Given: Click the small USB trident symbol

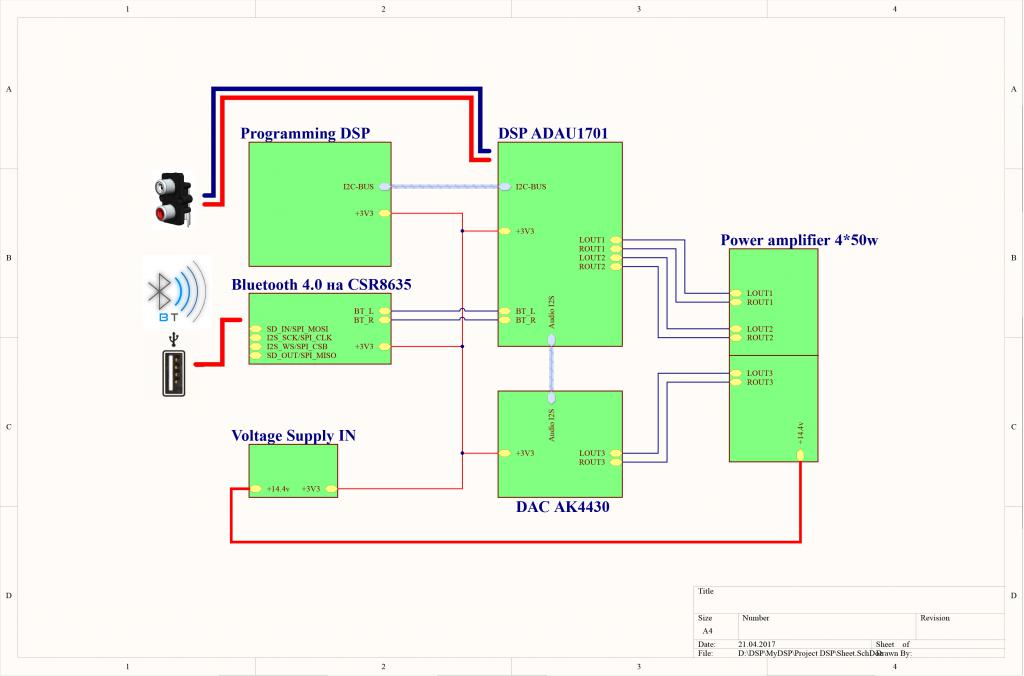Looking at the screenshot, I should [174, 339].
